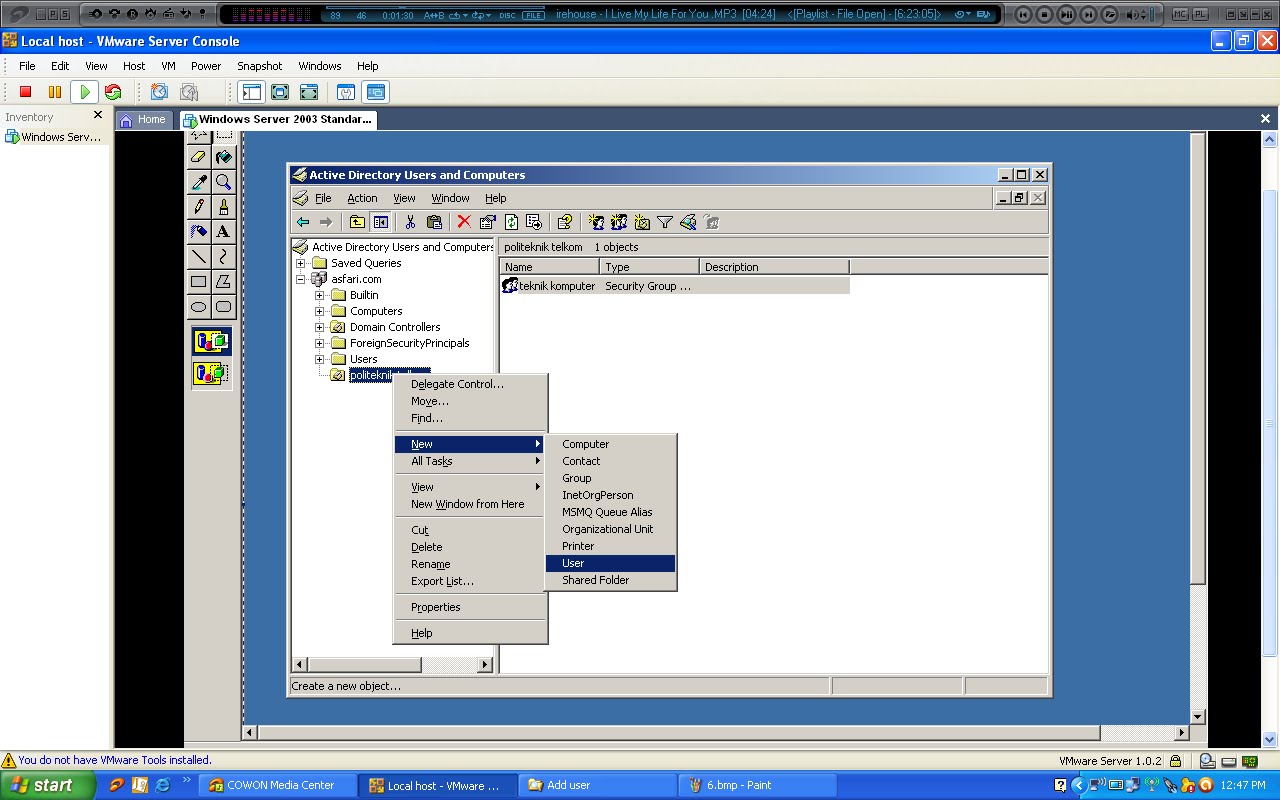1280x800 pixels.
Task: Select the Brush tool in Paint
Action: coord(223,207)
